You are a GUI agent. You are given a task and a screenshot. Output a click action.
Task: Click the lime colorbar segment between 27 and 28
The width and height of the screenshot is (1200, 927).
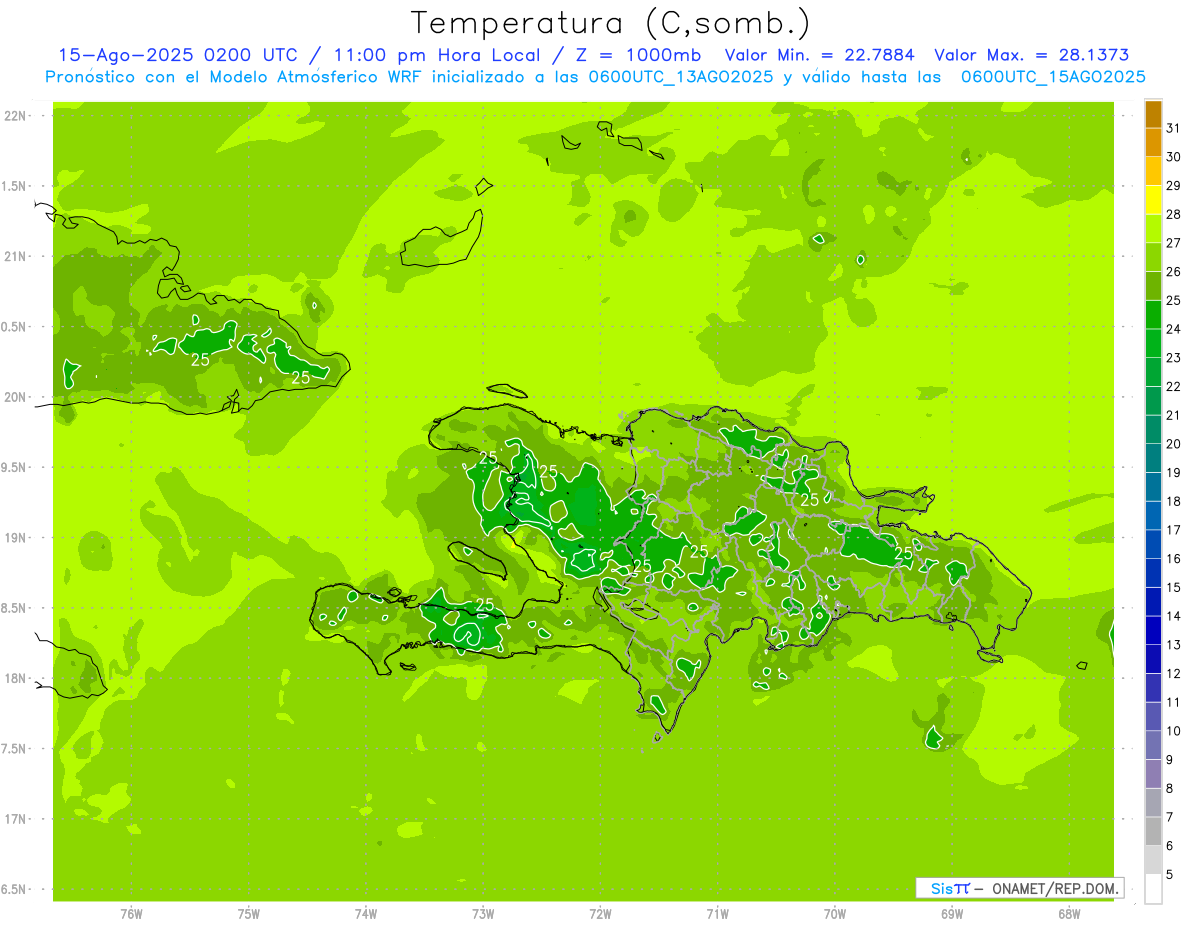(1153, 229)
